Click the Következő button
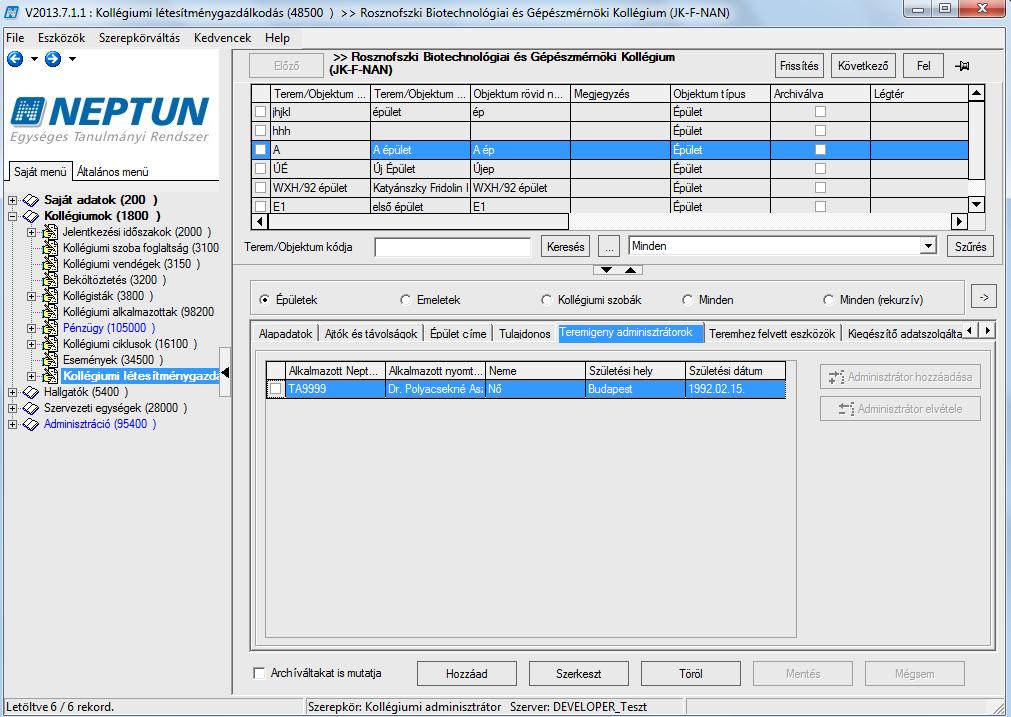The image size is (1011, 717). pyautogui.click(x=863, y=66)
